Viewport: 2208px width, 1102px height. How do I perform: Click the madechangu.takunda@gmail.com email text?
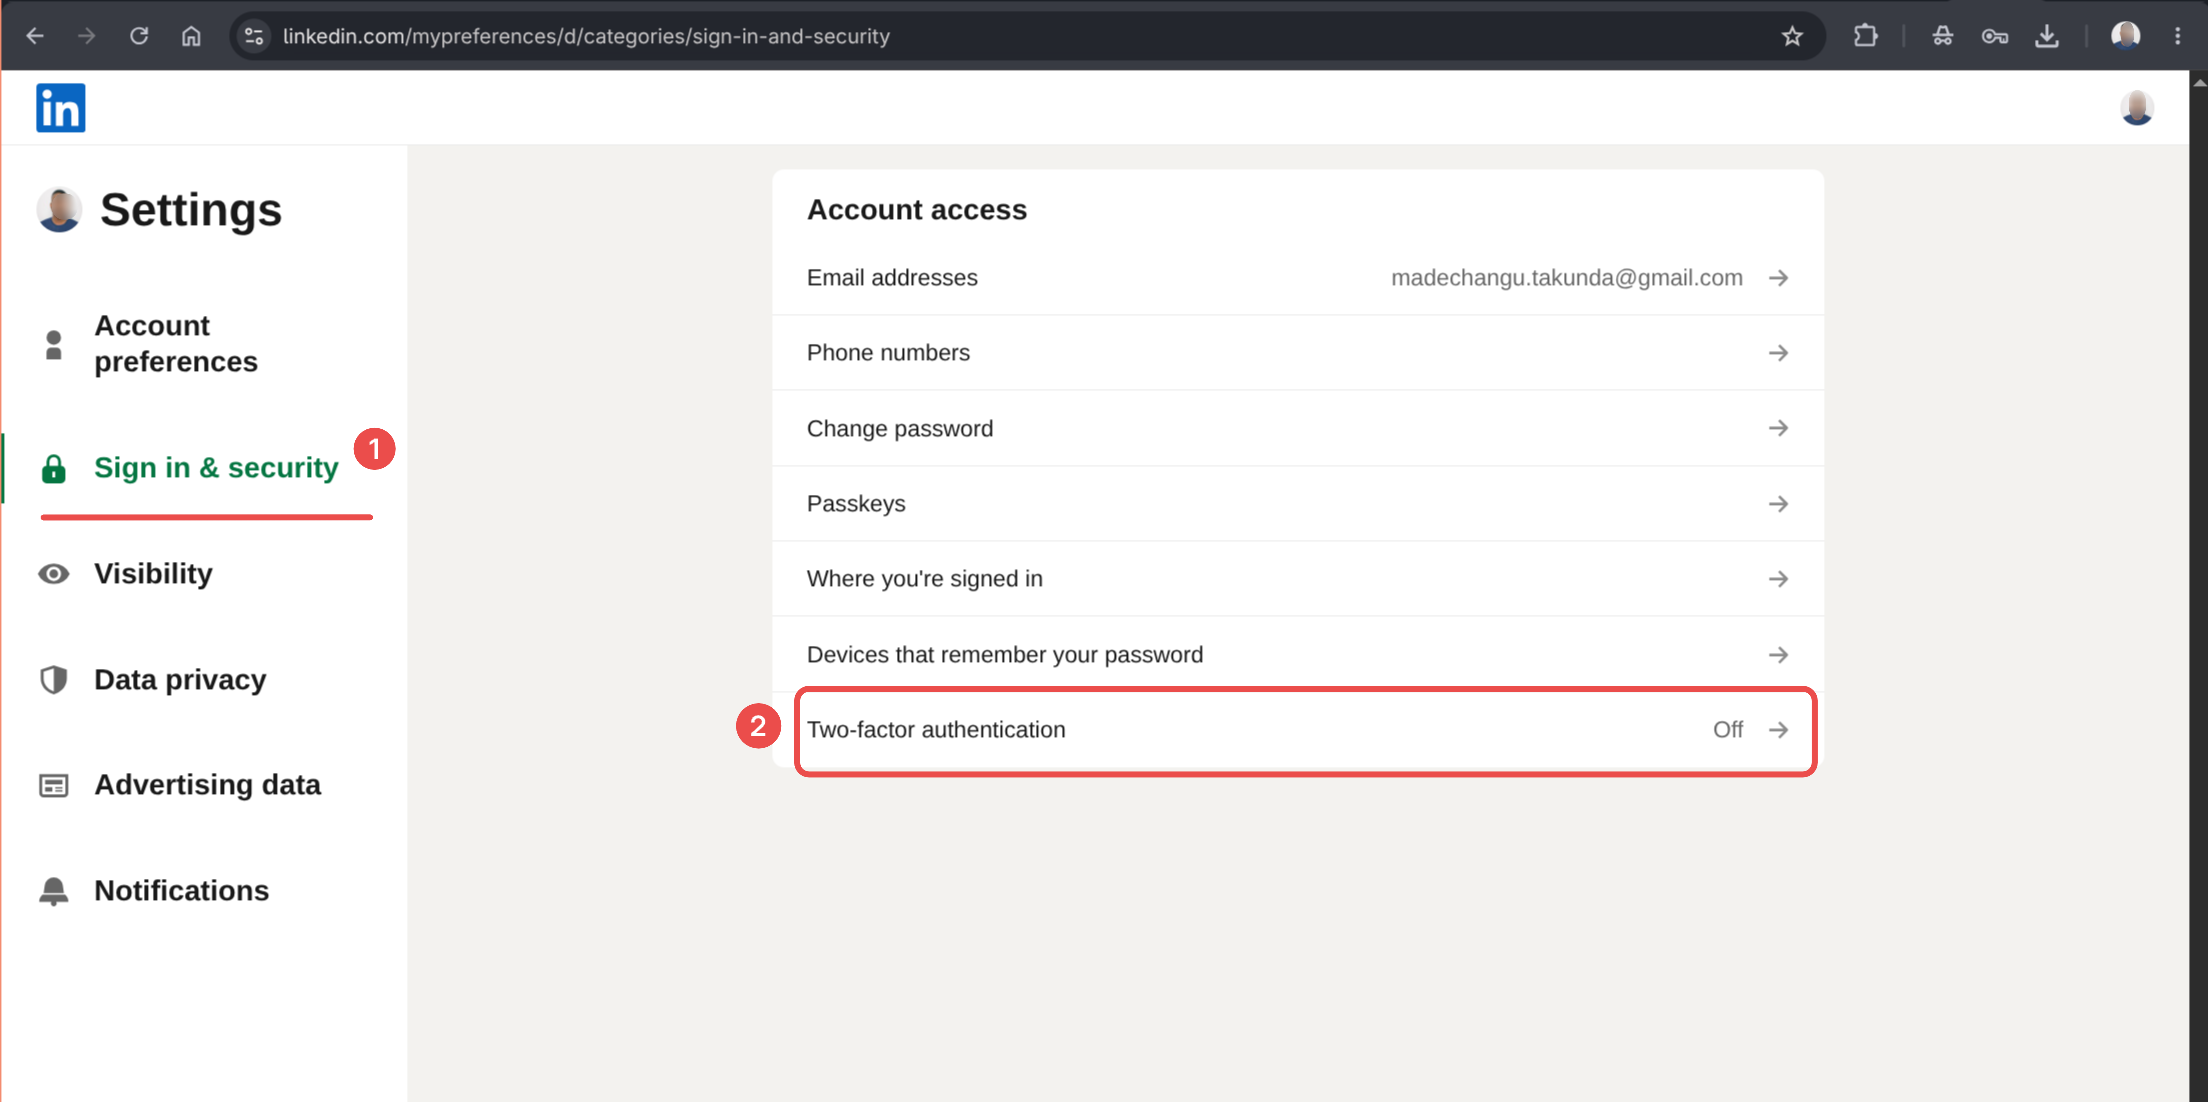[x=1567, y=278]
